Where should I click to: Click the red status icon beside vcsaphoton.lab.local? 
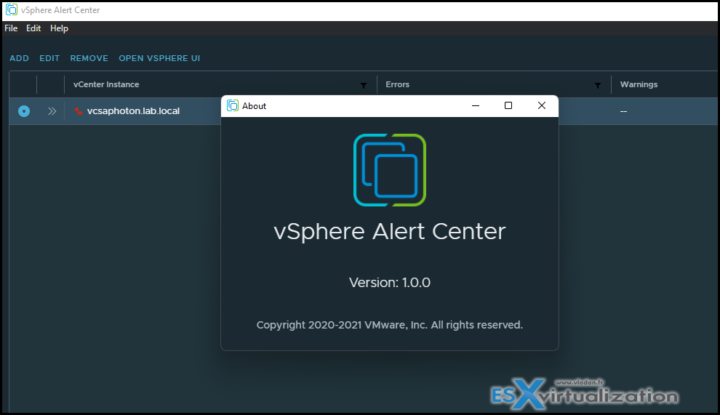click(x=78, y=111)
